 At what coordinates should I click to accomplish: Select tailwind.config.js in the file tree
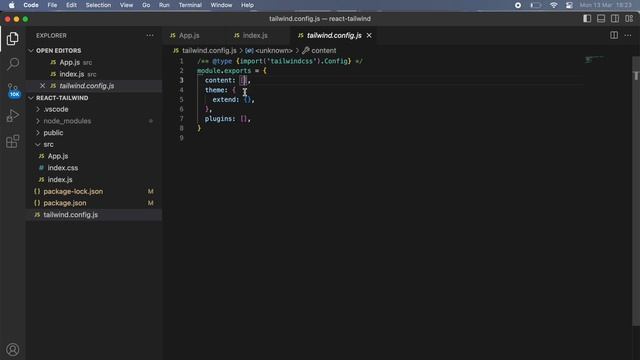94,215
